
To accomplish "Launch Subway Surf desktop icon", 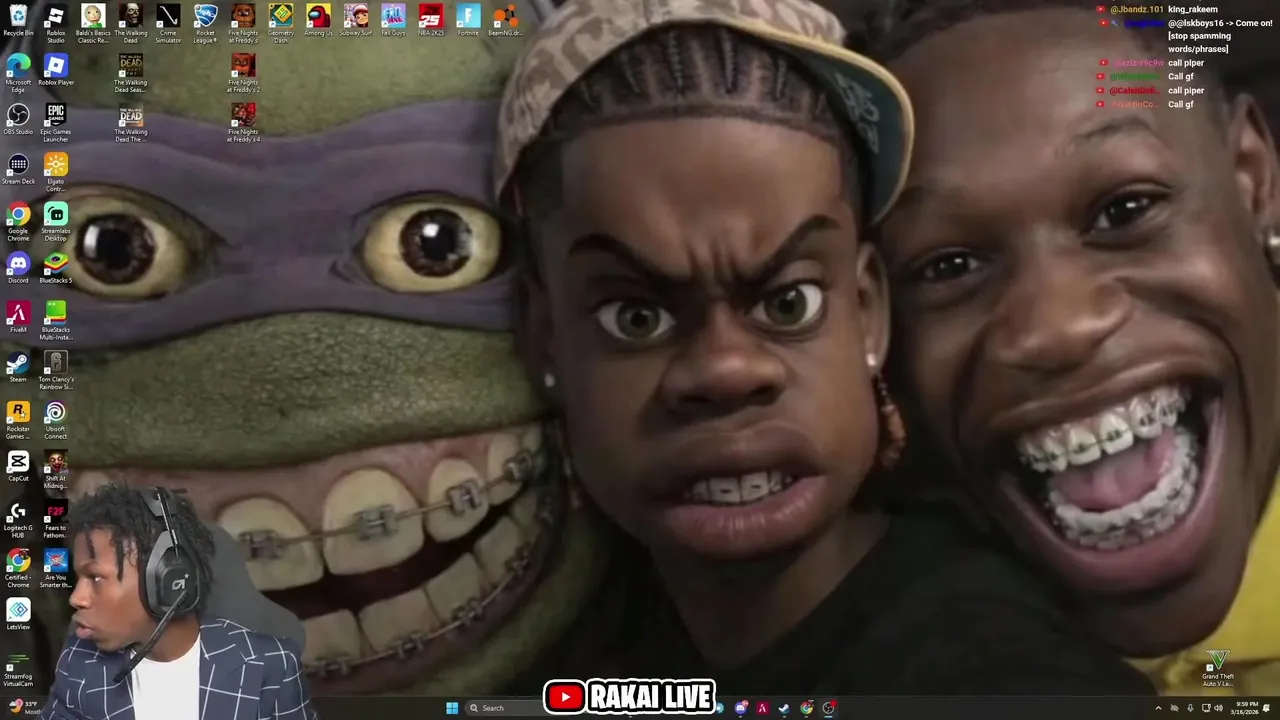I will 356,22.
